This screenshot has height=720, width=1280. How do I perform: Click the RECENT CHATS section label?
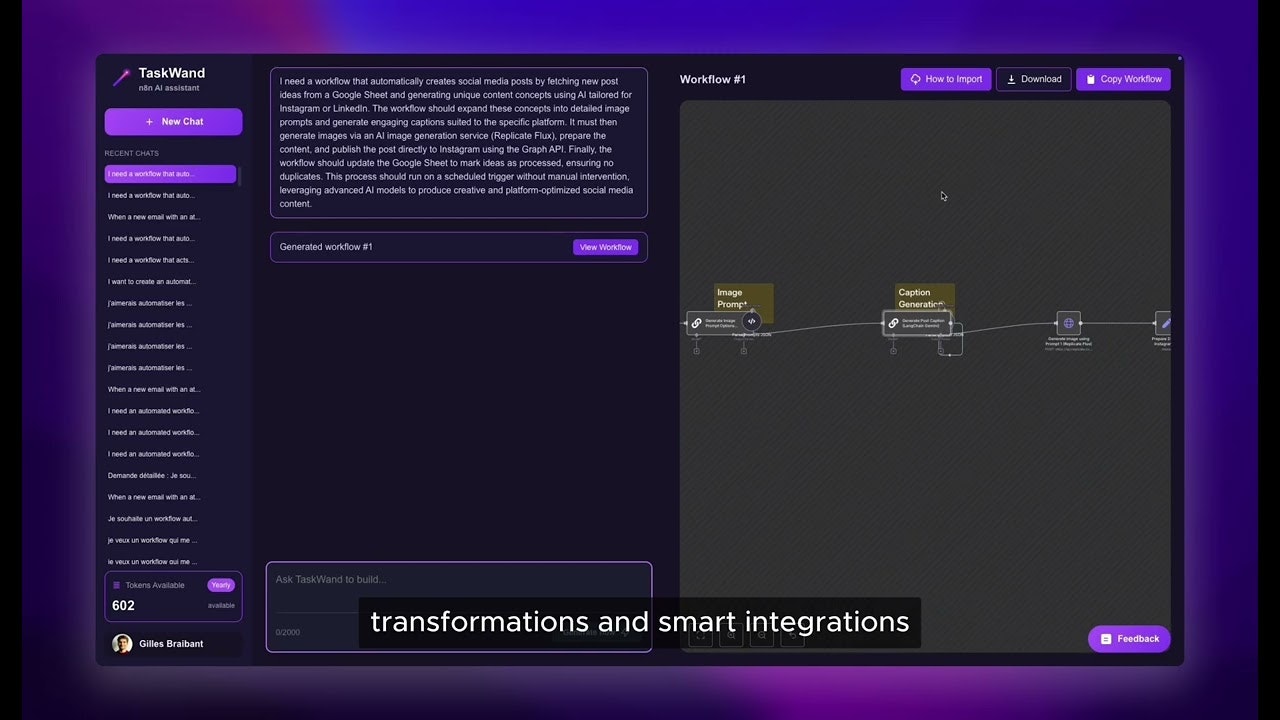pyautogui.click(x=132, y=153)
